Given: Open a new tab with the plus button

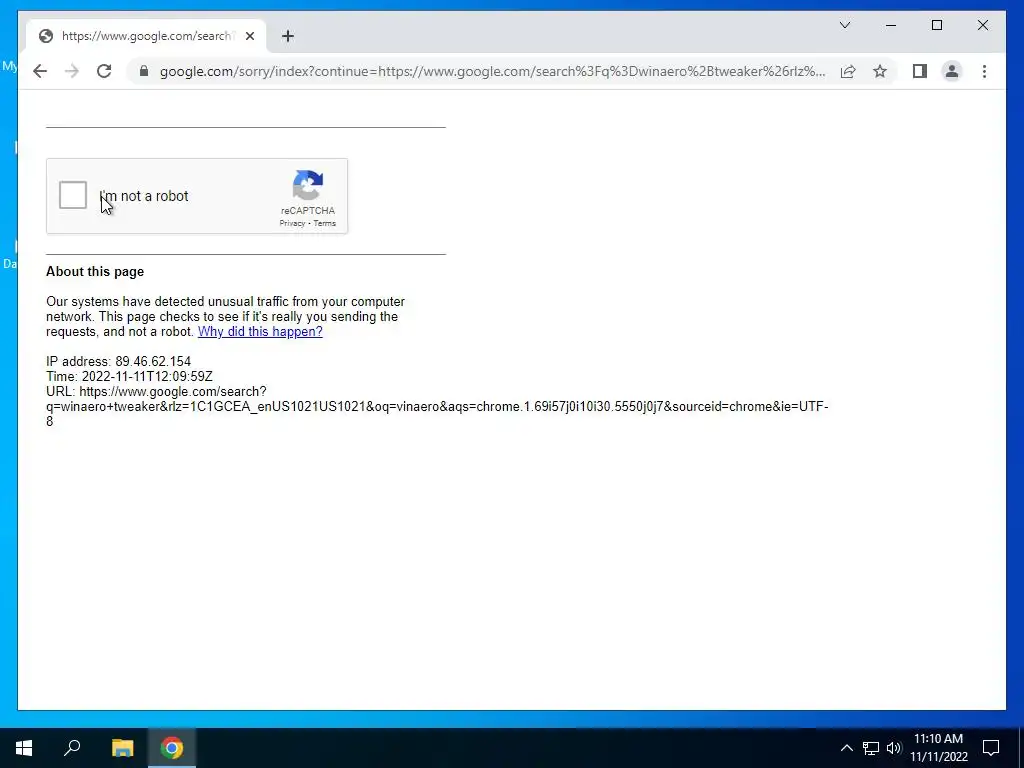Looking at the screenshot, I should click(287, 36).
